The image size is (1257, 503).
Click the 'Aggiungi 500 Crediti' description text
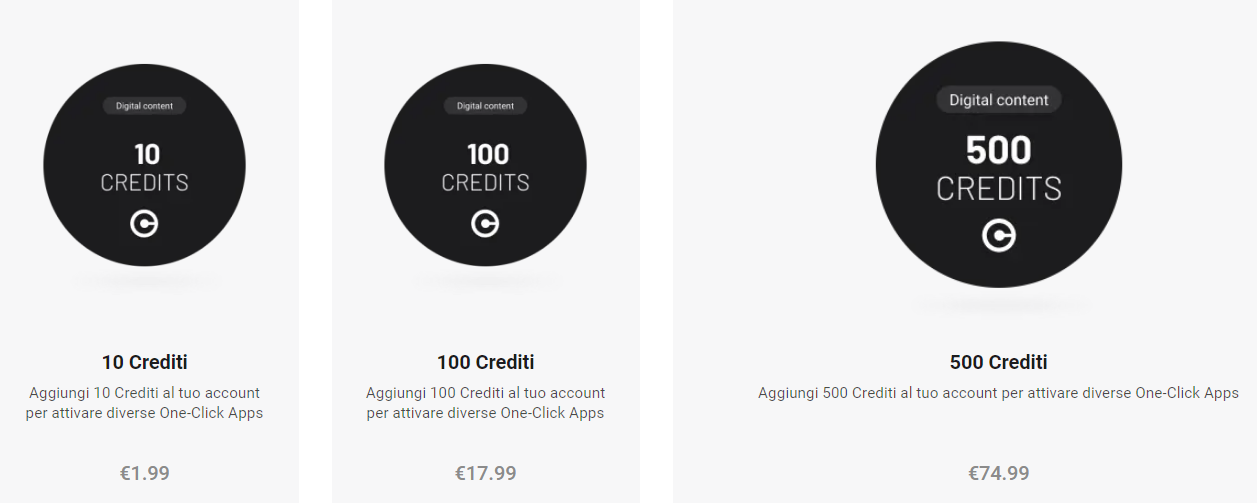pyautogui.click(x=998, y=393)
